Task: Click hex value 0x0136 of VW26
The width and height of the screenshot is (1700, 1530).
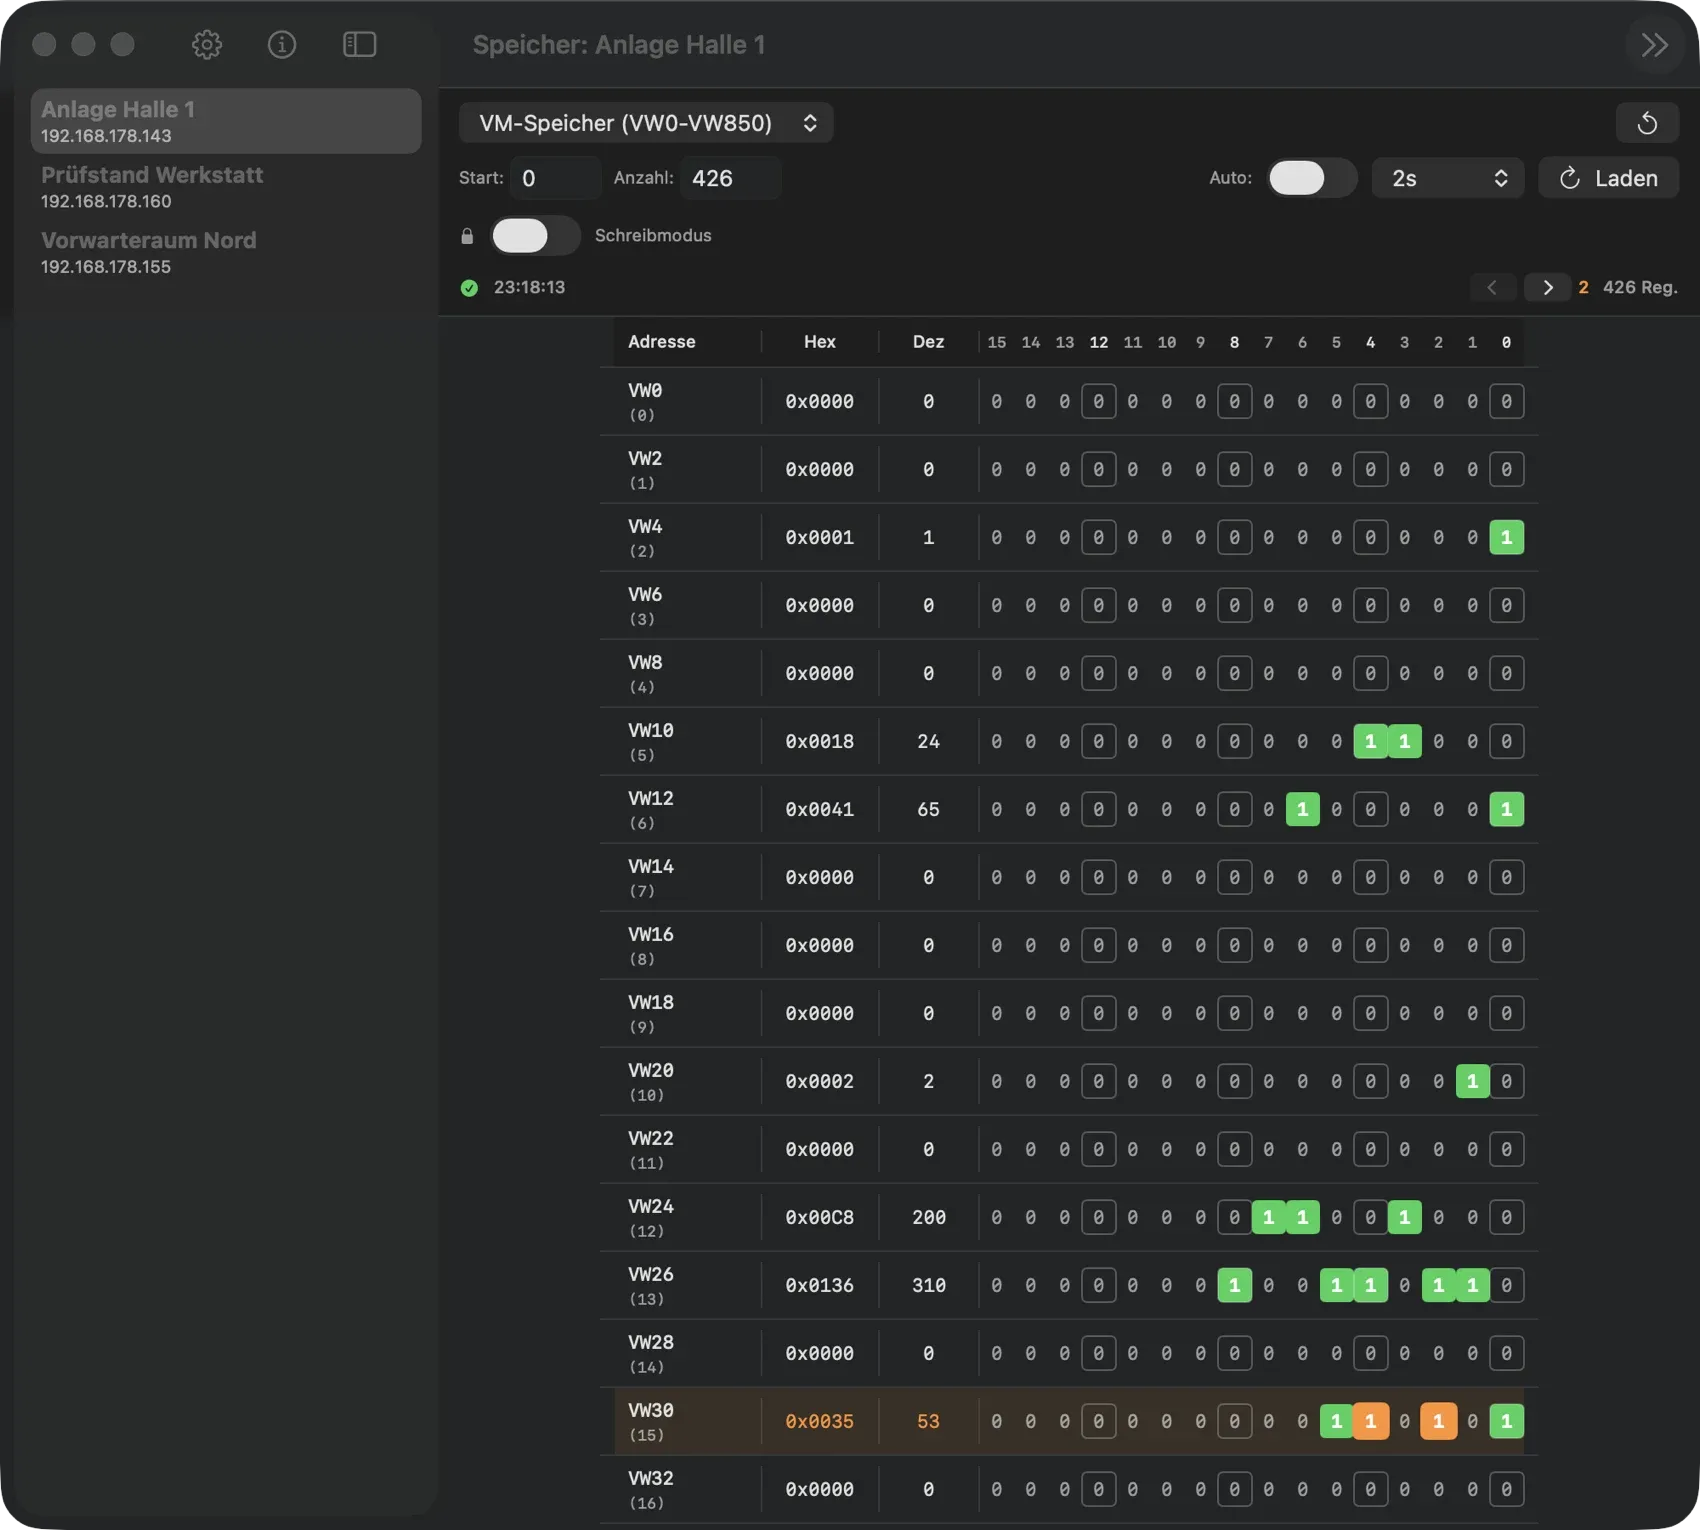Action: [x=819, y=1286]
